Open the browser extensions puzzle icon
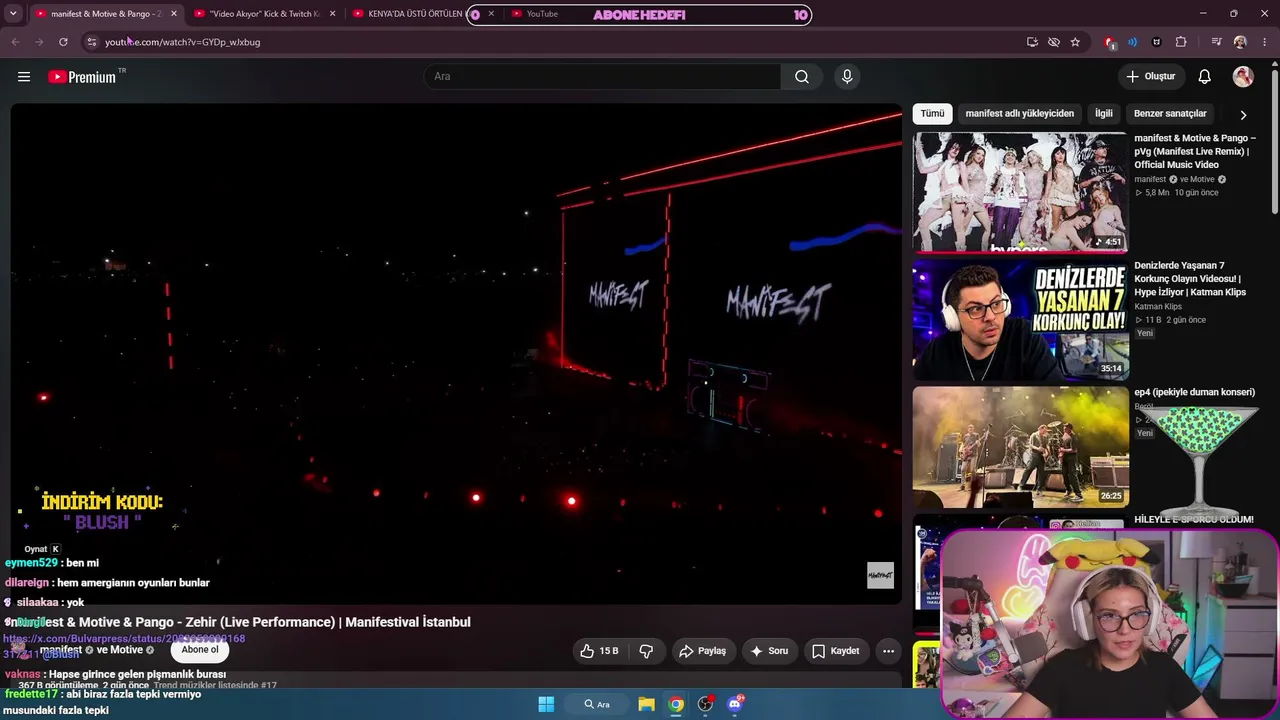This screenshot has height=720, width=1280. (x=1181, y=42)
